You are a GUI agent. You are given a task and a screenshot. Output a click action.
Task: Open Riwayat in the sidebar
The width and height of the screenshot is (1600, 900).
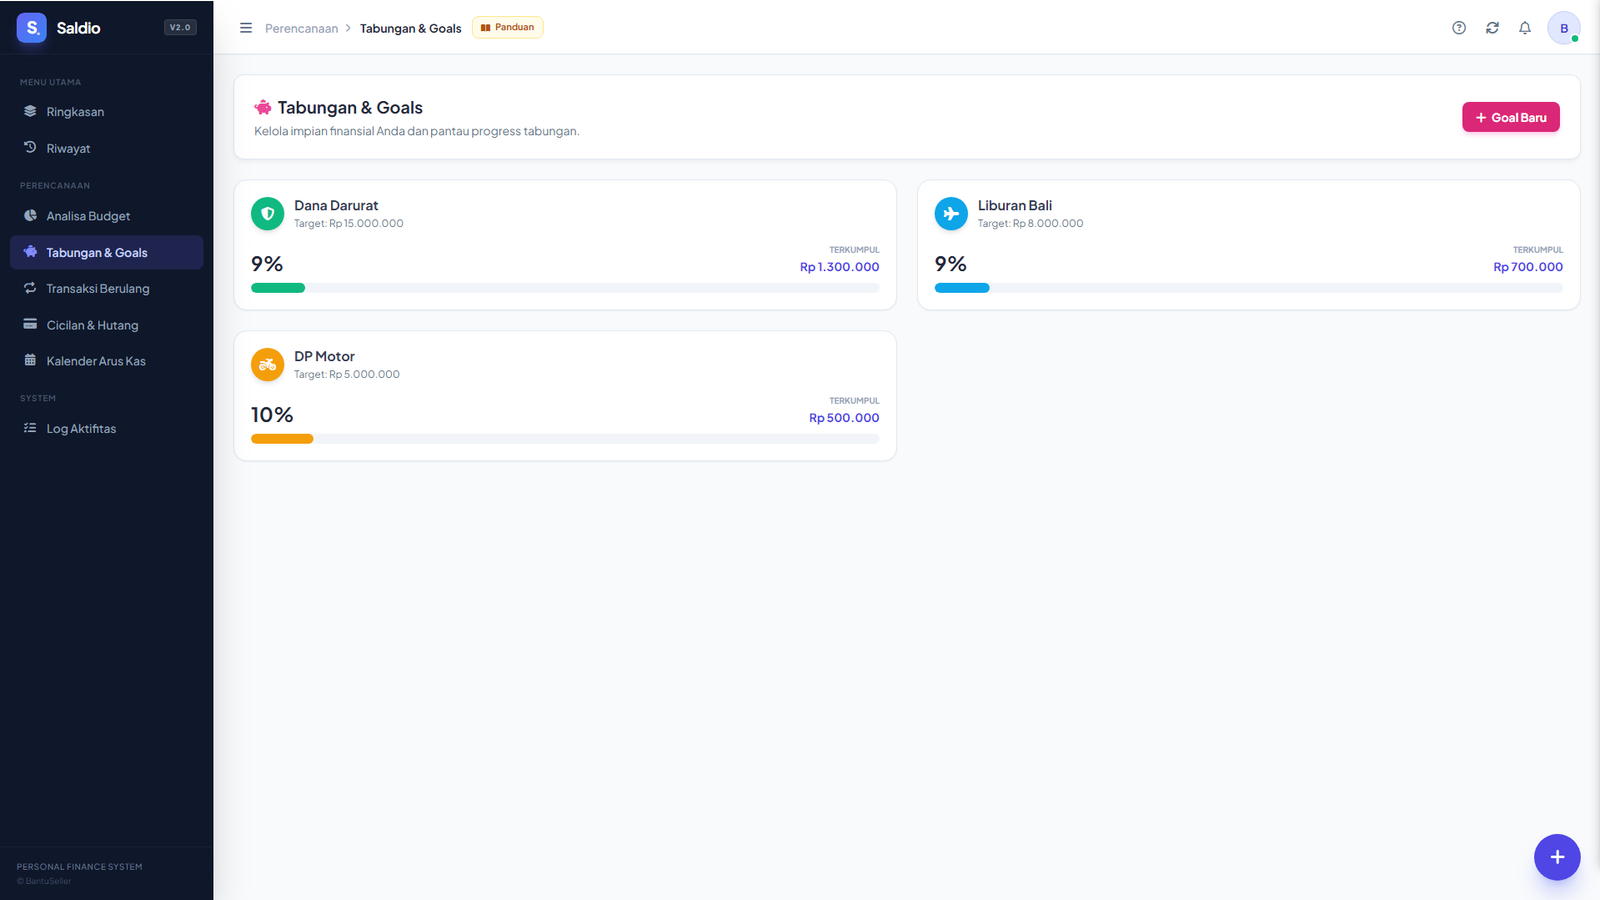107,148
